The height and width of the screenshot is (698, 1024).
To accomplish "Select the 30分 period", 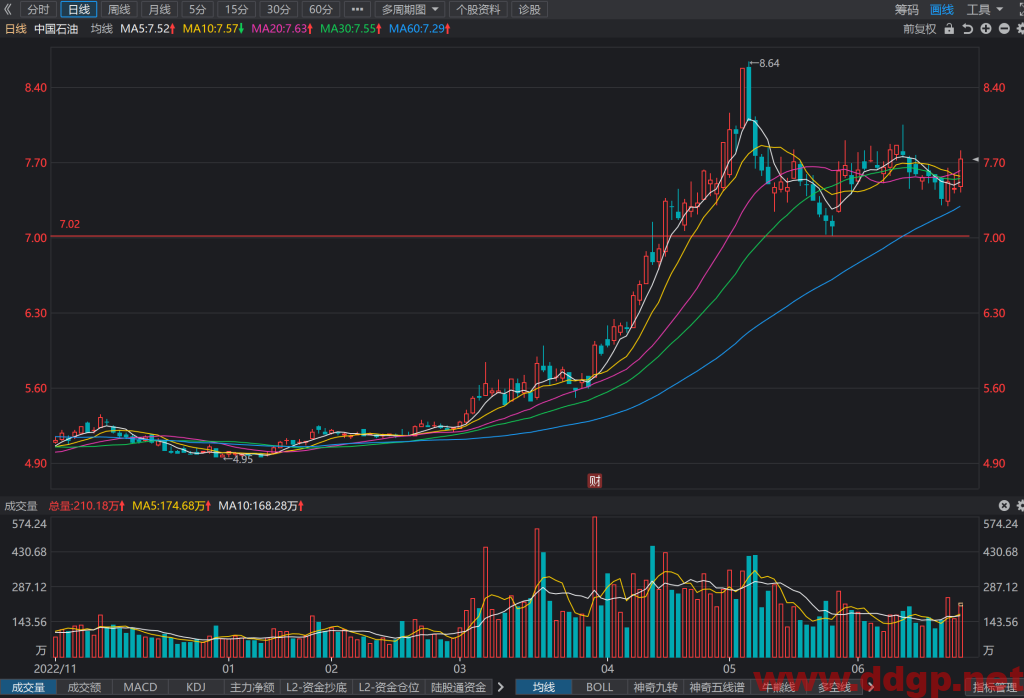I will tap(278, 9).
